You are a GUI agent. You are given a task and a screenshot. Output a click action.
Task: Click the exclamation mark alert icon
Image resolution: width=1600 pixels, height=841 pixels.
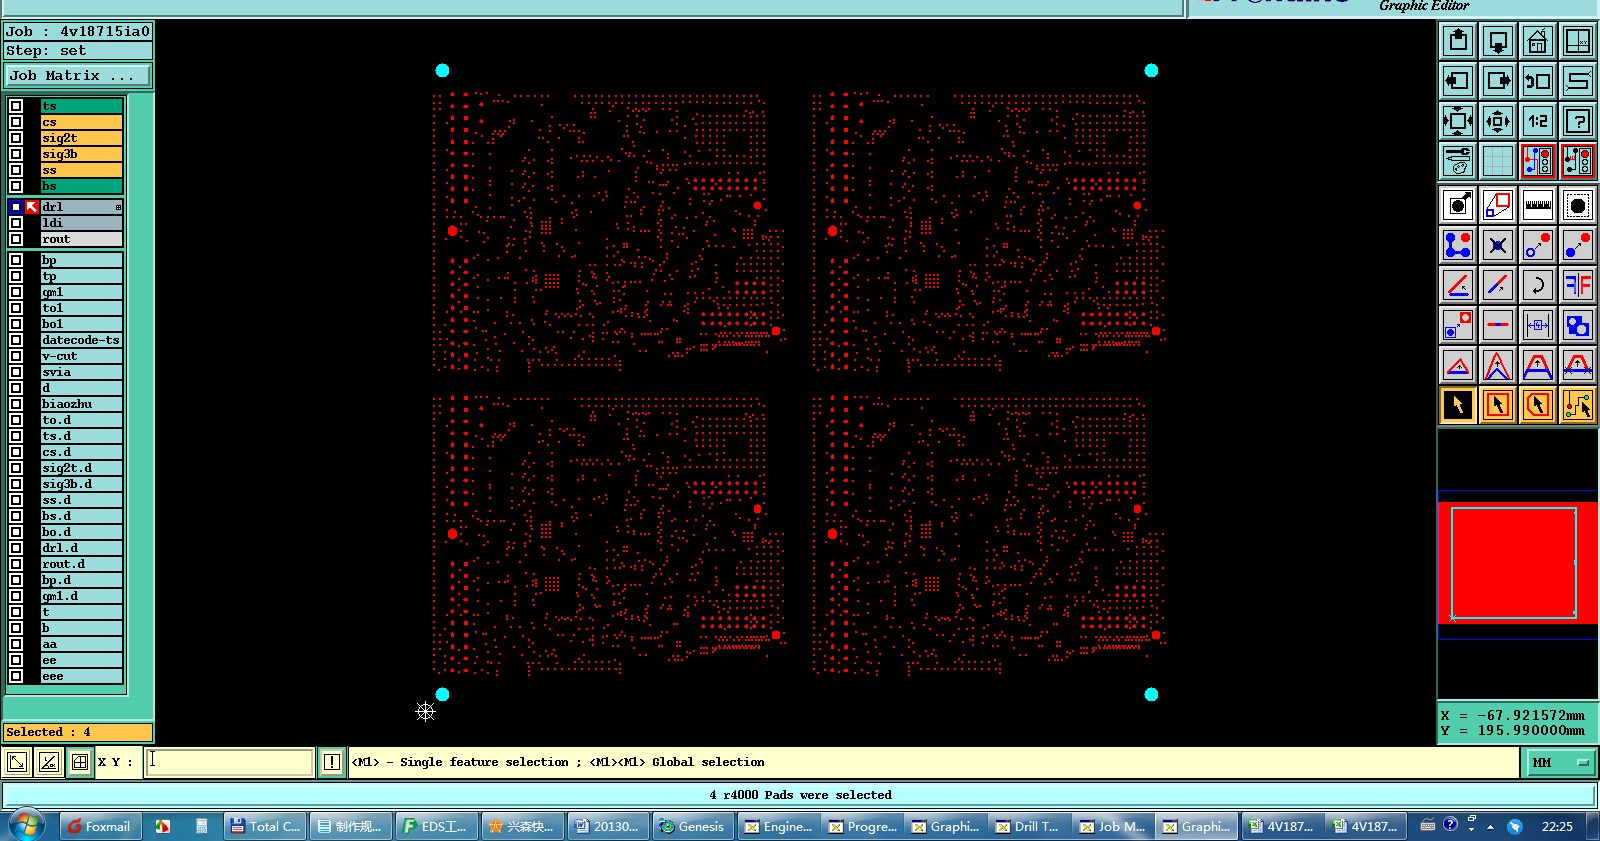(332, 762)
